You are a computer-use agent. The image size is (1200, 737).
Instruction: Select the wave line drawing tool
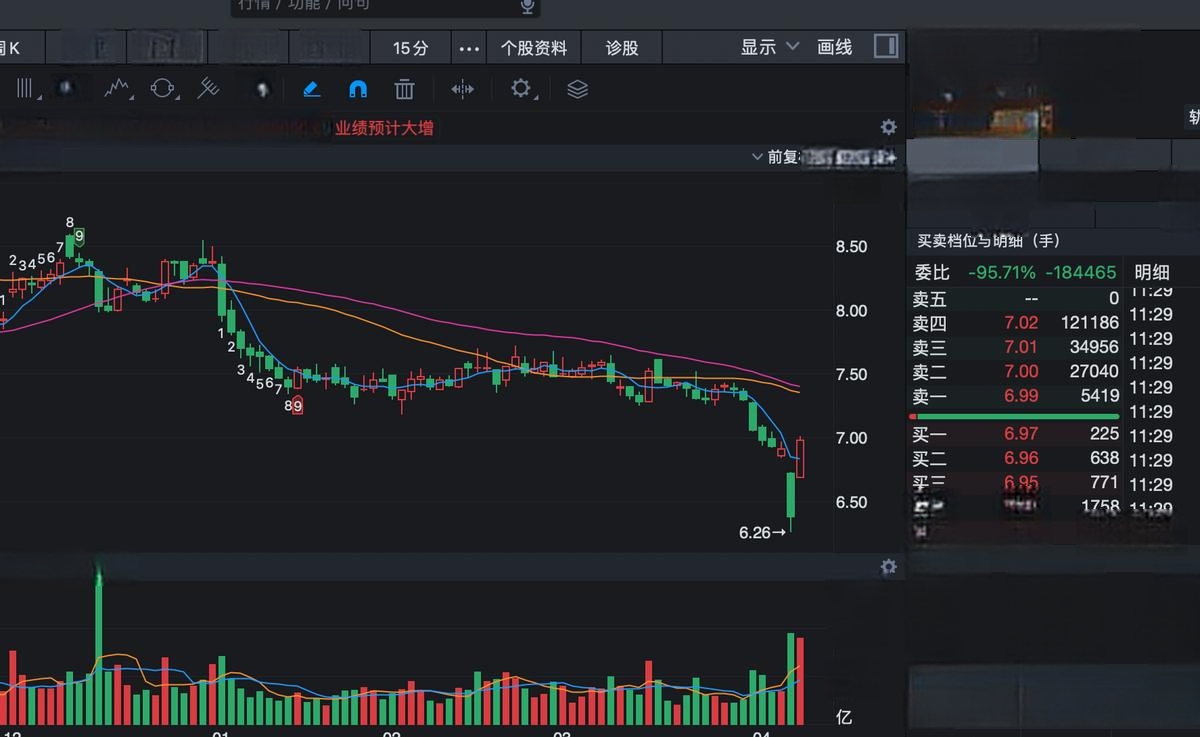[118, 89]
